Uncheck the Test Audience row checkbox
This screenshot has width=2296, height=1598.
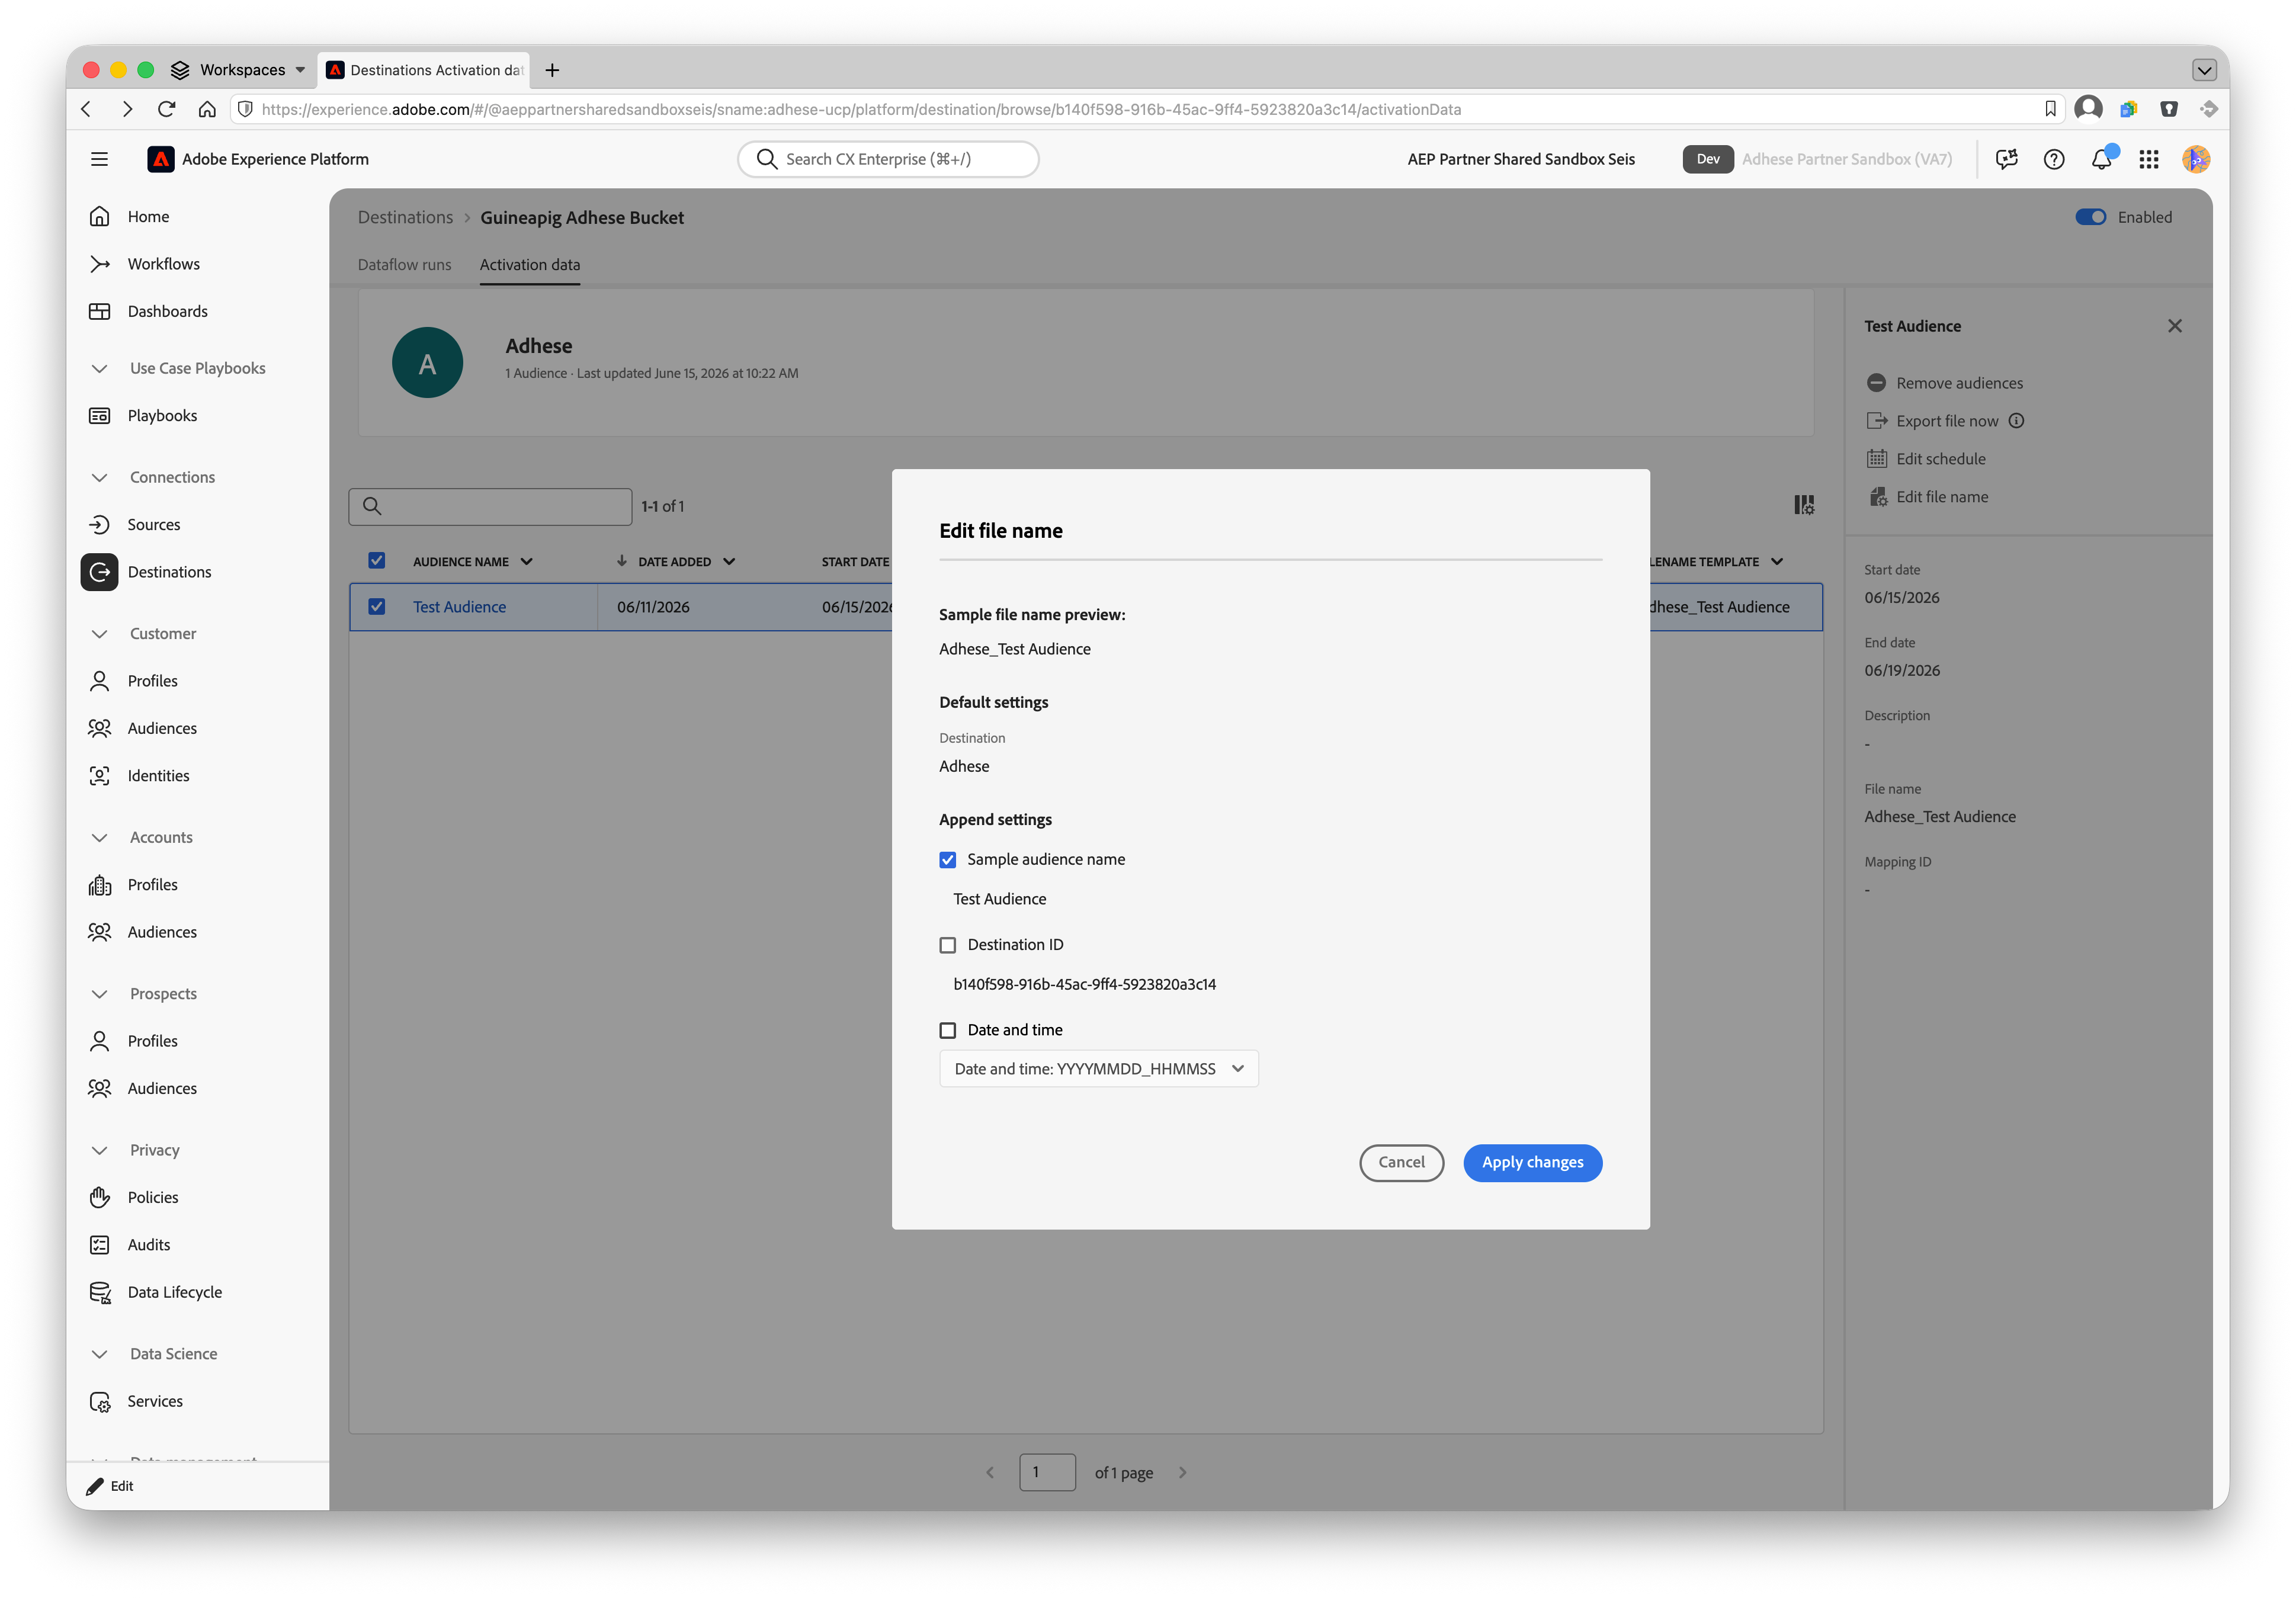(376, 606)
